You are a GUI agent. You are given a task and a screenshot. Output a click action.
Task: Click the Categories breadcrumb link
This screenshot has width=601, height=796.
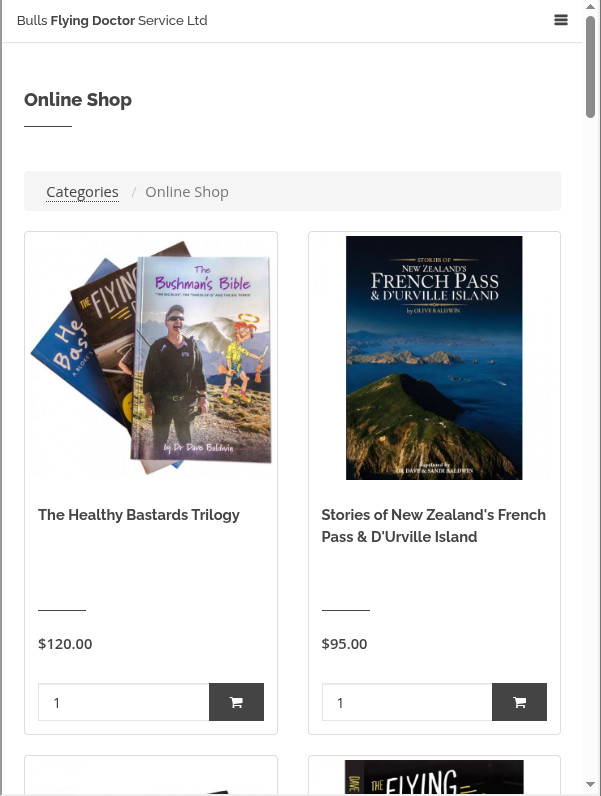tap(82, 192)
